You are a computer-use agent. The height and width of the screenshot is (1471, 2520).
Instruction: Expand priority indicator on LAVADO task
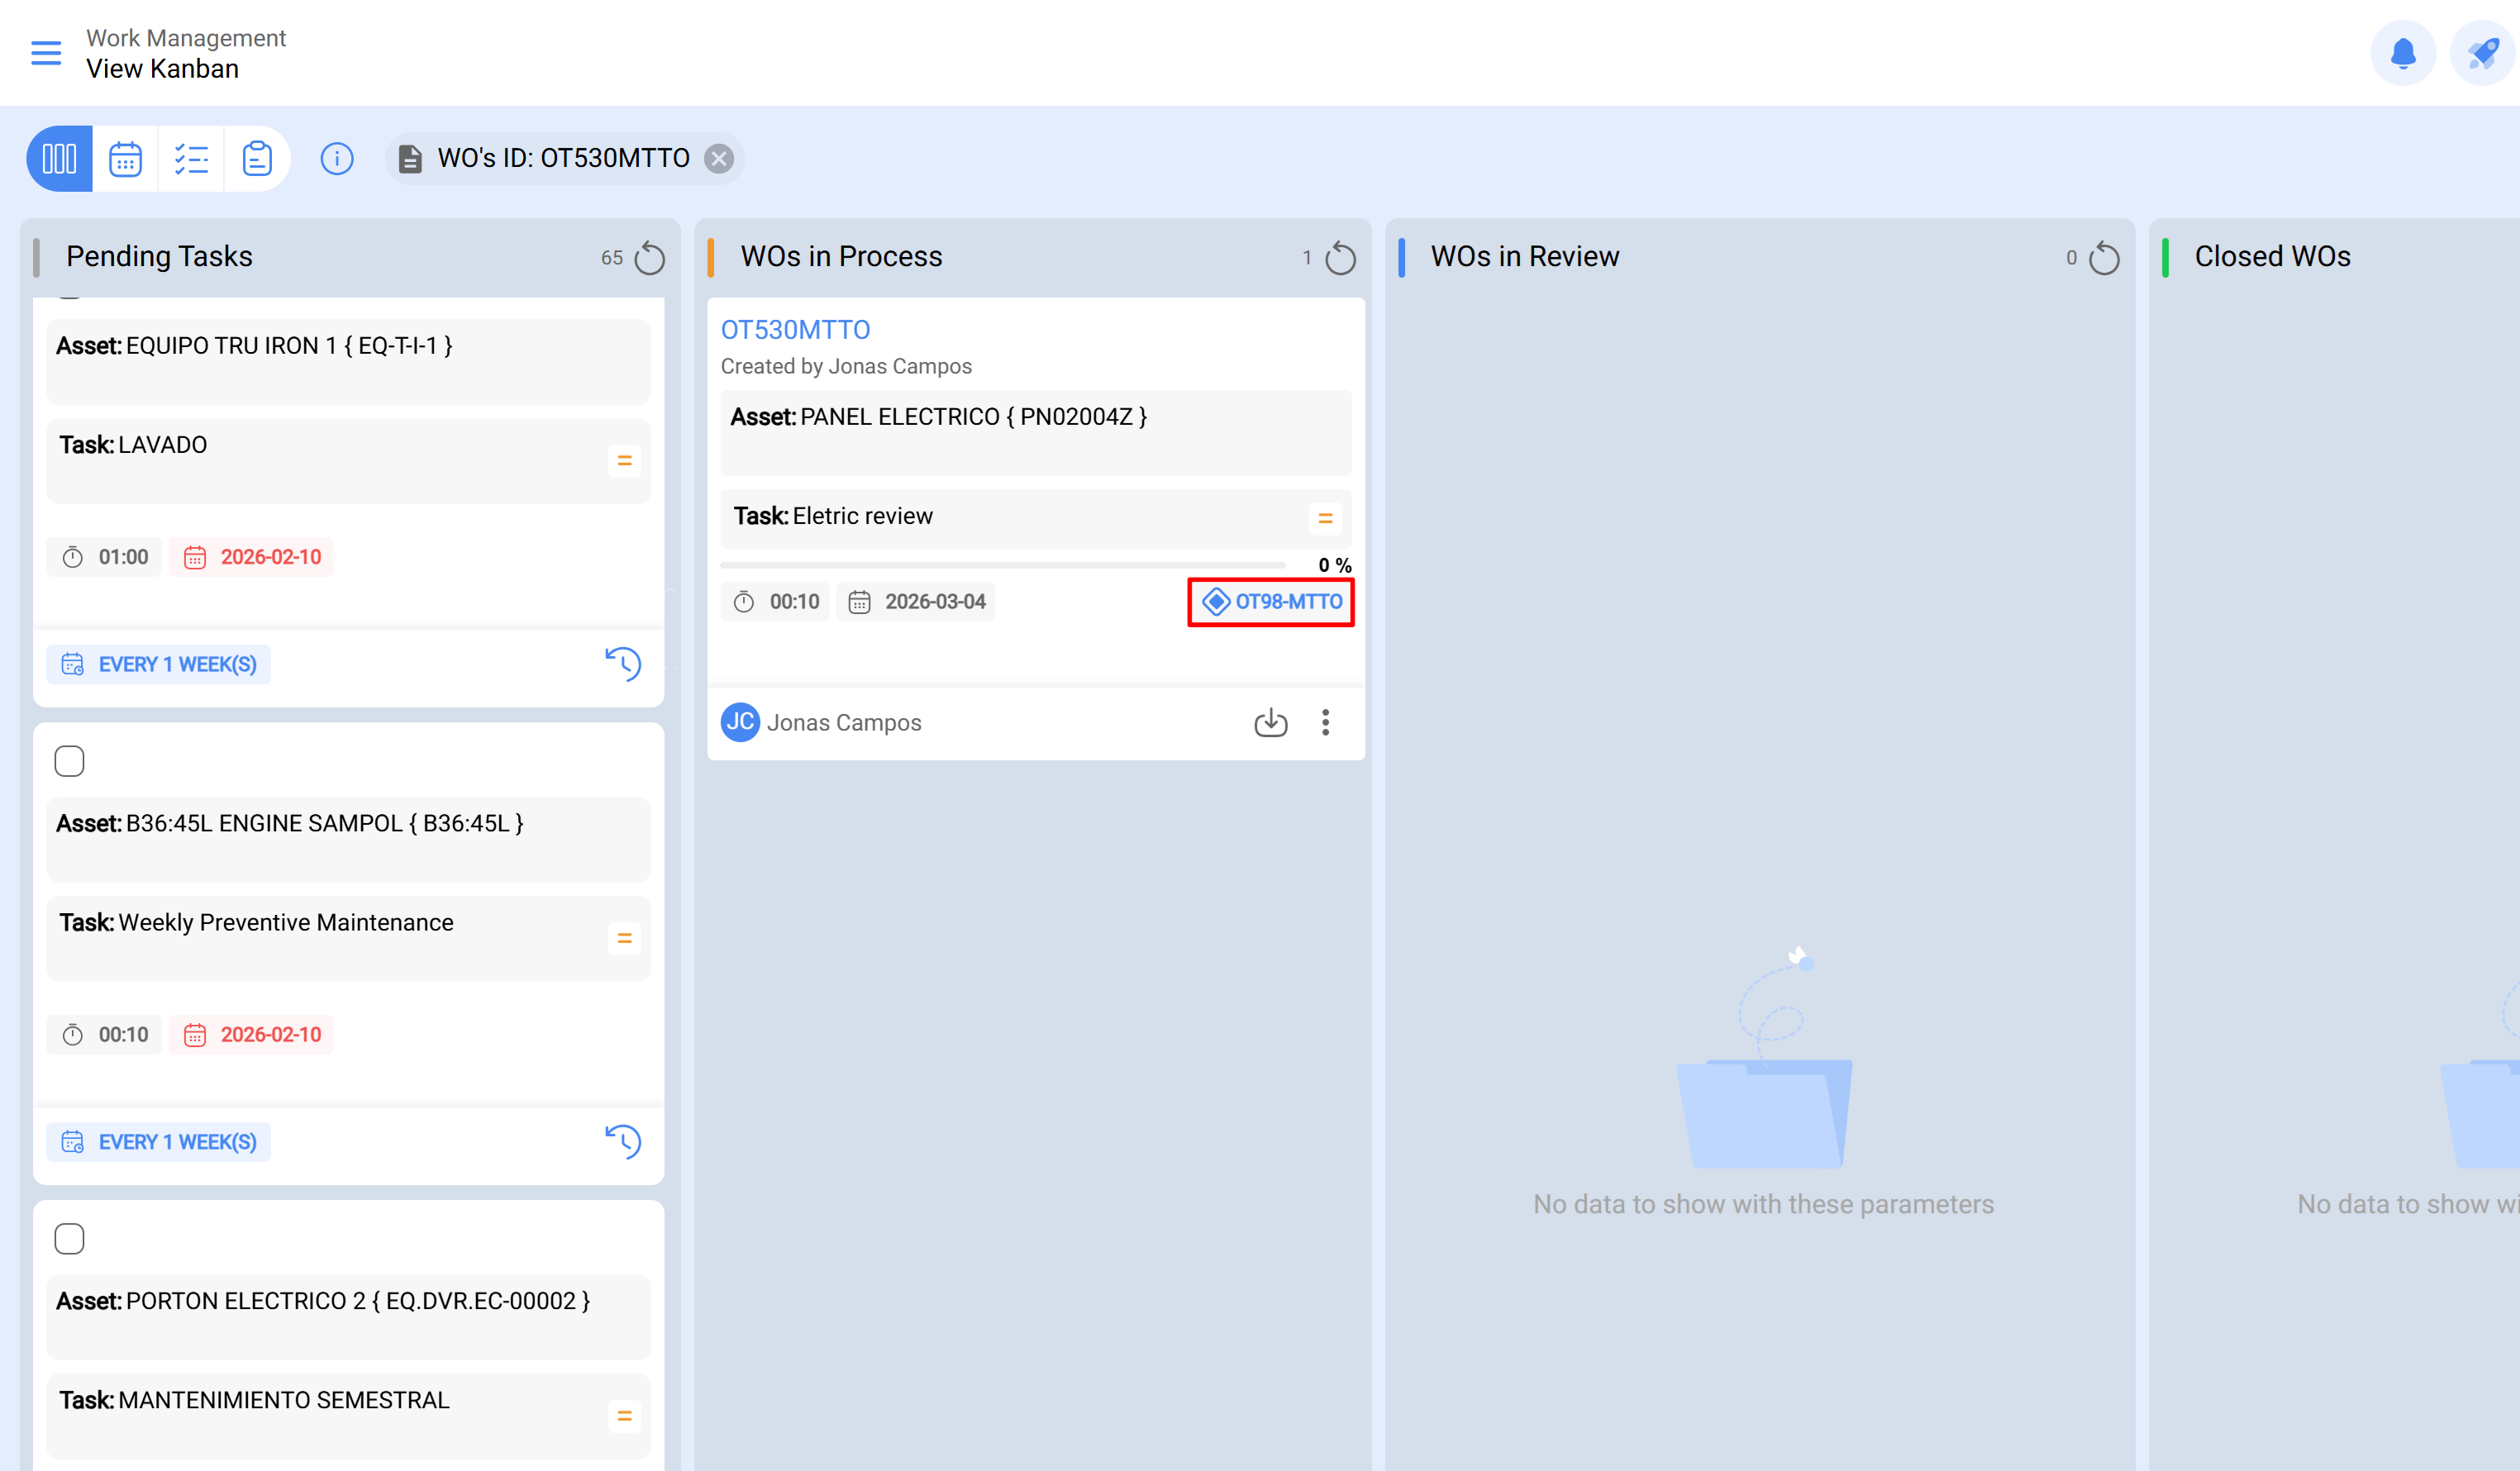(x=624, y=461)
